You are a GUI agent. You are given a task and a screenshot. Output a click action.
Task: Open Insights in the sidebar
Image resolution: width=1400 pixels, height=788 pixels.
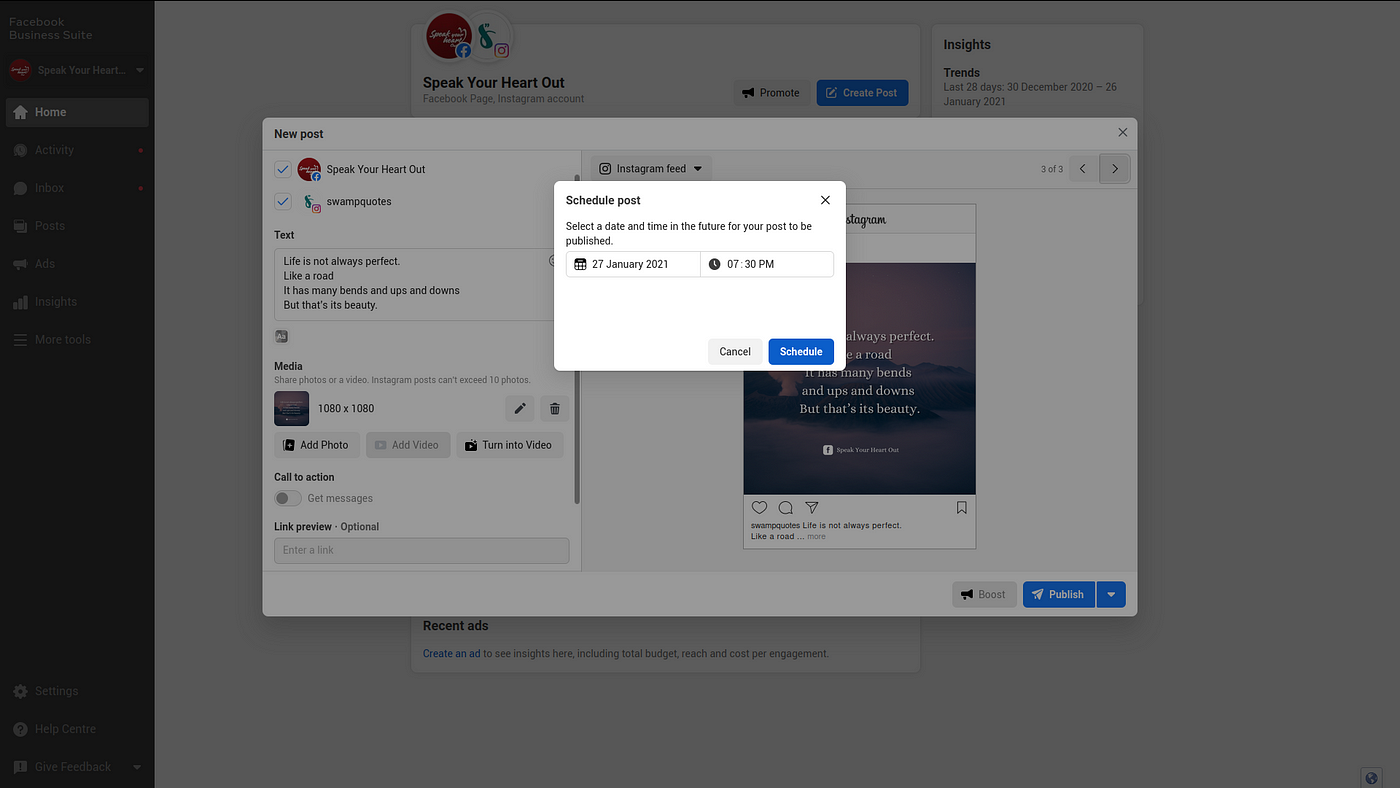77,302
